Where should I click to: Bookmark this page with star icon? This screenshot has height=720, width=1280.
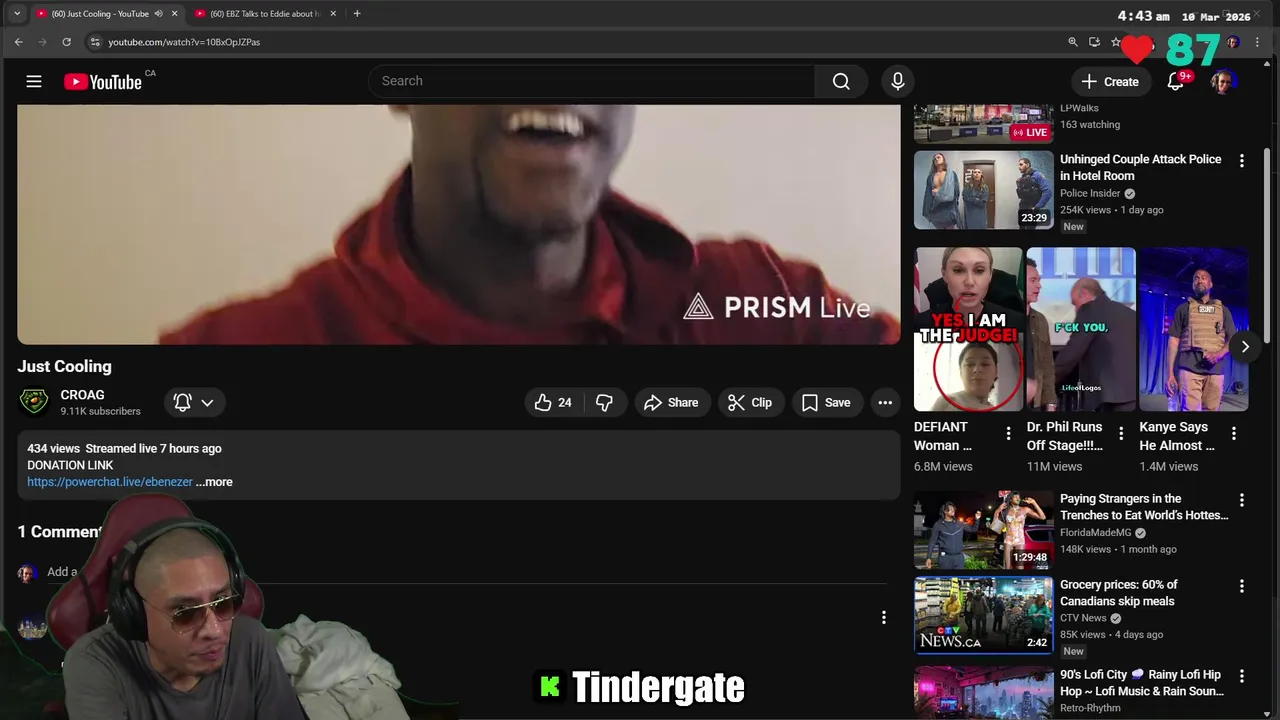(x=1115, y=42)
